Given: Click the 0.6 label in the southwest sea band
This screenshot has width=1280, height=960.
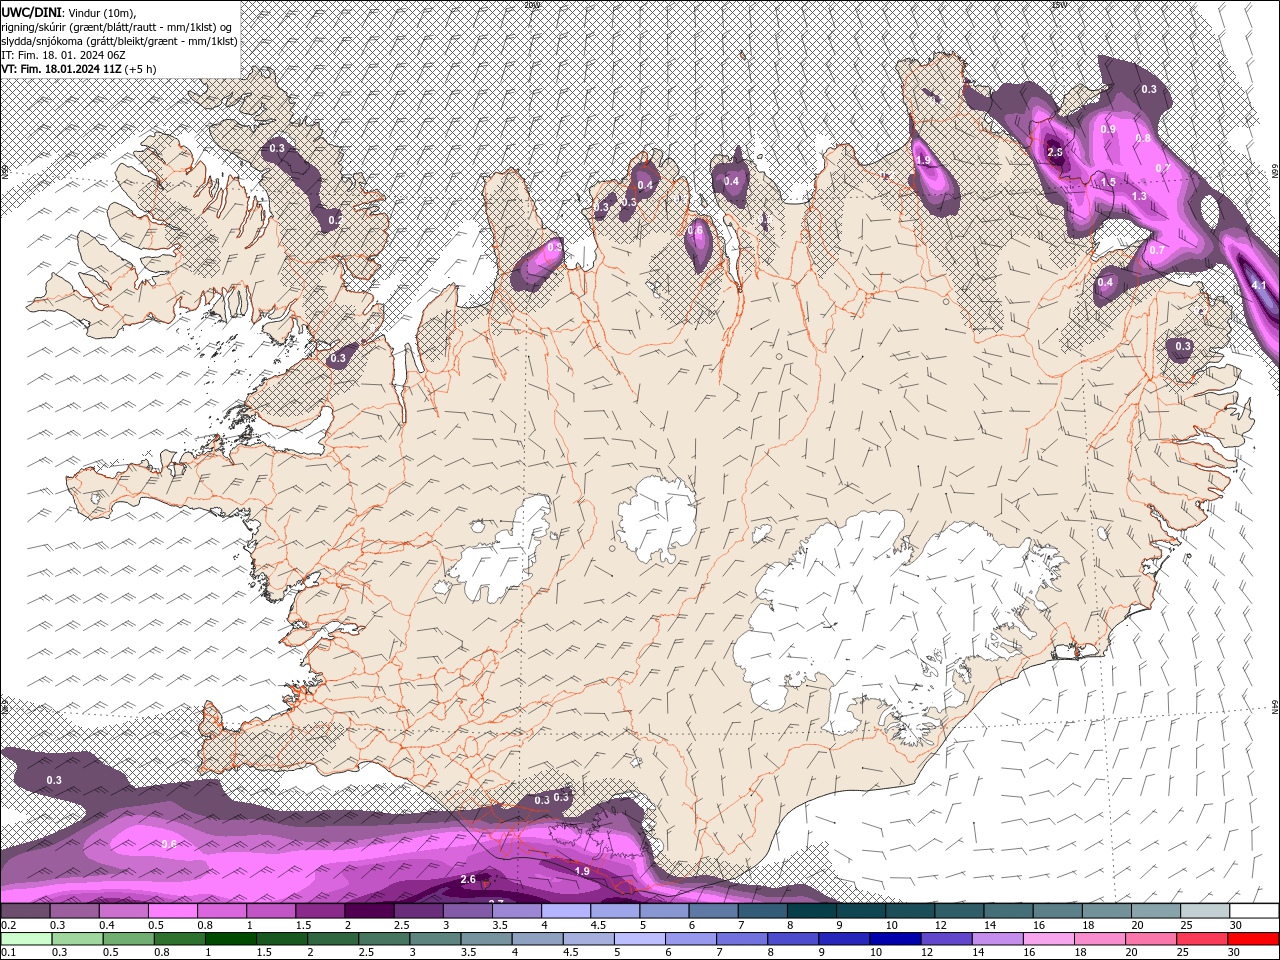Looking at the screenshot, I should click(x=169, y=844).
